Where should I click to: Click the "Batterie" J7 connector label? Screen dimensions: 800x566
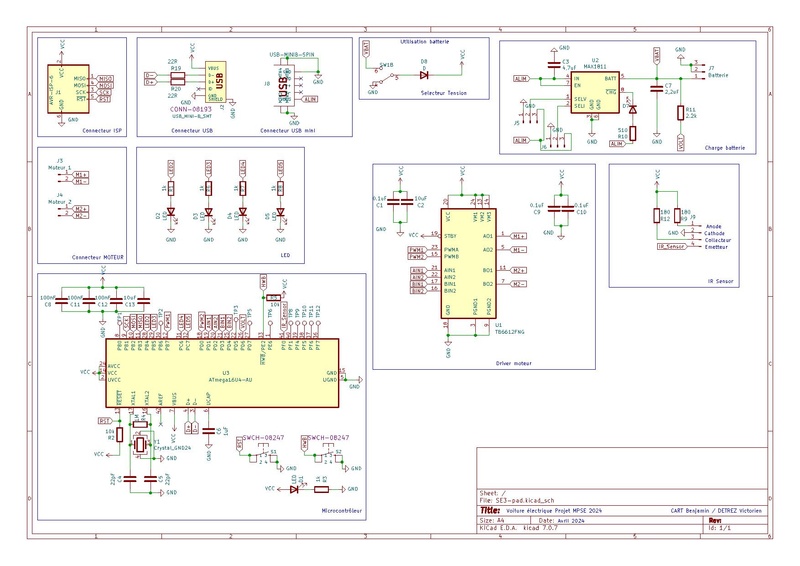718,75
